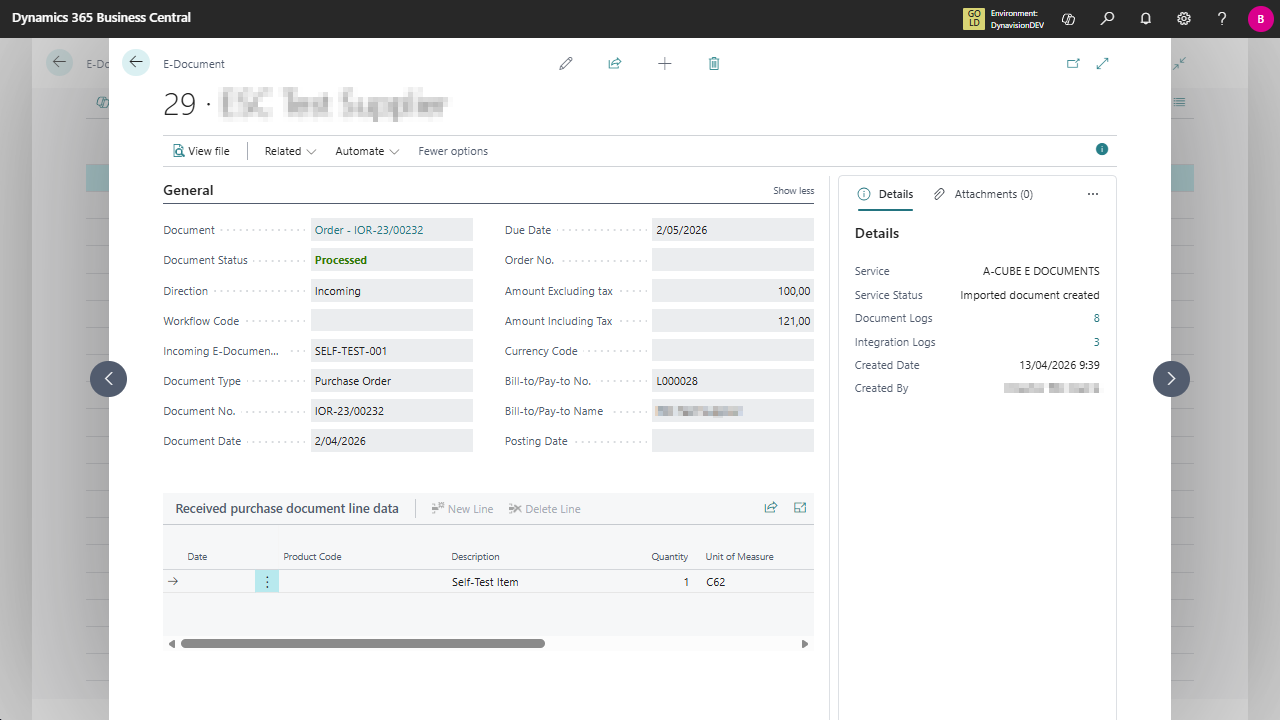The image size is (1280, 720).
Task: Open notifications bell
Action: (x=1146, y=18)
